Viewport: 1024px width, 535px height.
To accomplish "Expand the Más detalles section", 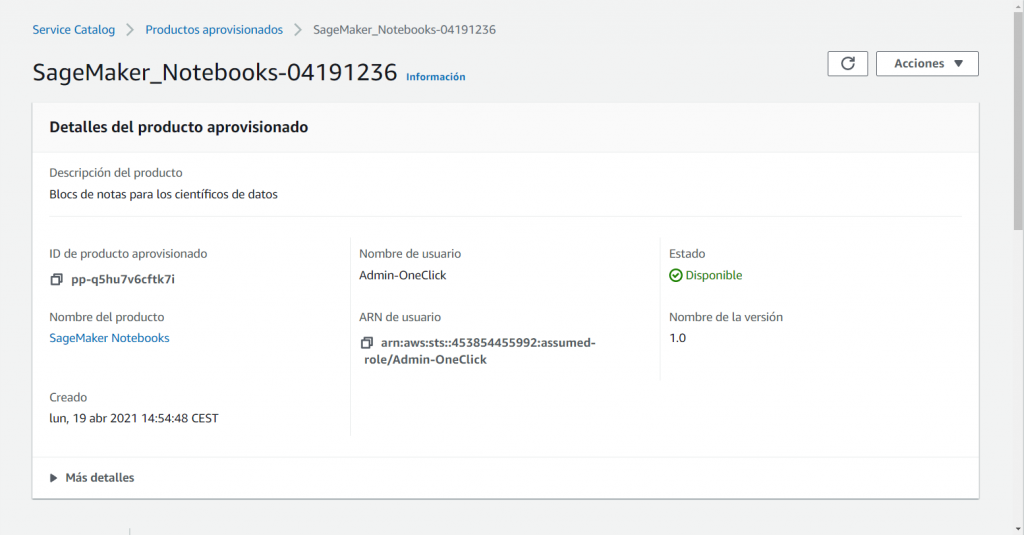I will [x=92, y=478].
